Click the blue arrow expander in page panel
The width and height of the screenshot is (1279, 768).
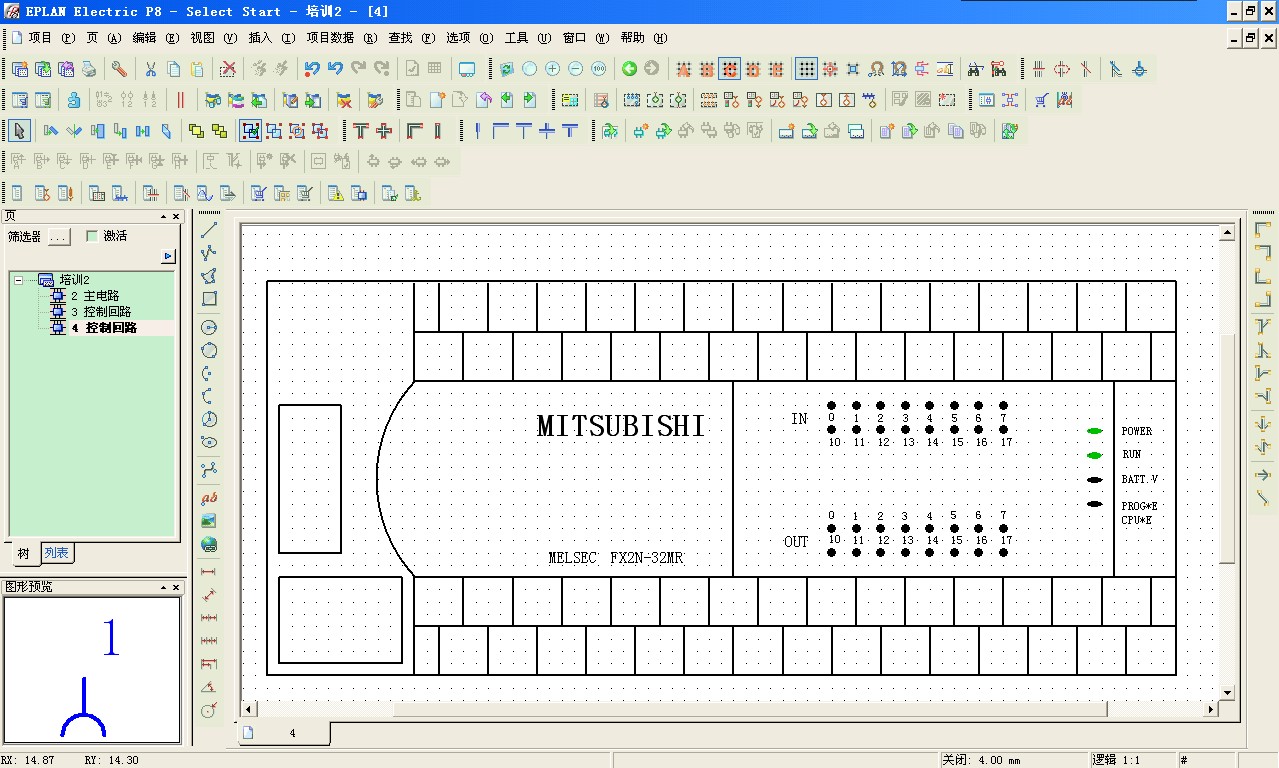(168, 257)
